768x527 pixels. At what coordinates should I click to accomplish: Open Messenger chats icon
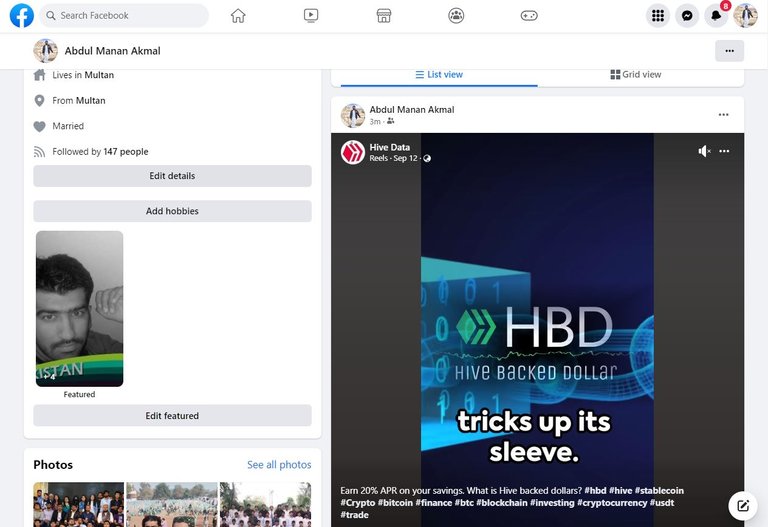pos(687,16)
